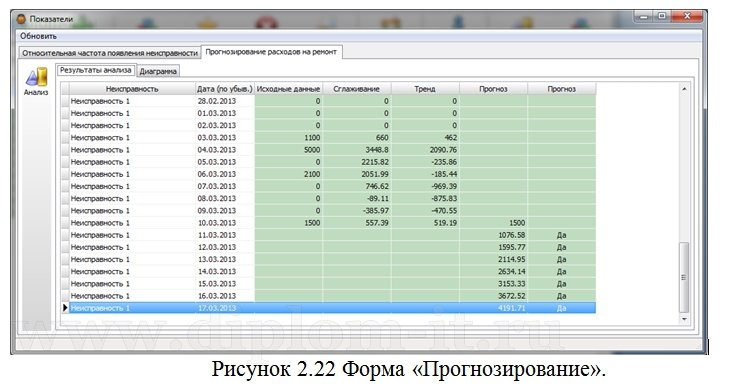The height and width of the screenshot is (390, 732).
Task: Click date cell 05.03.2013
Action: pyautogui.click(x=217, y=162)
